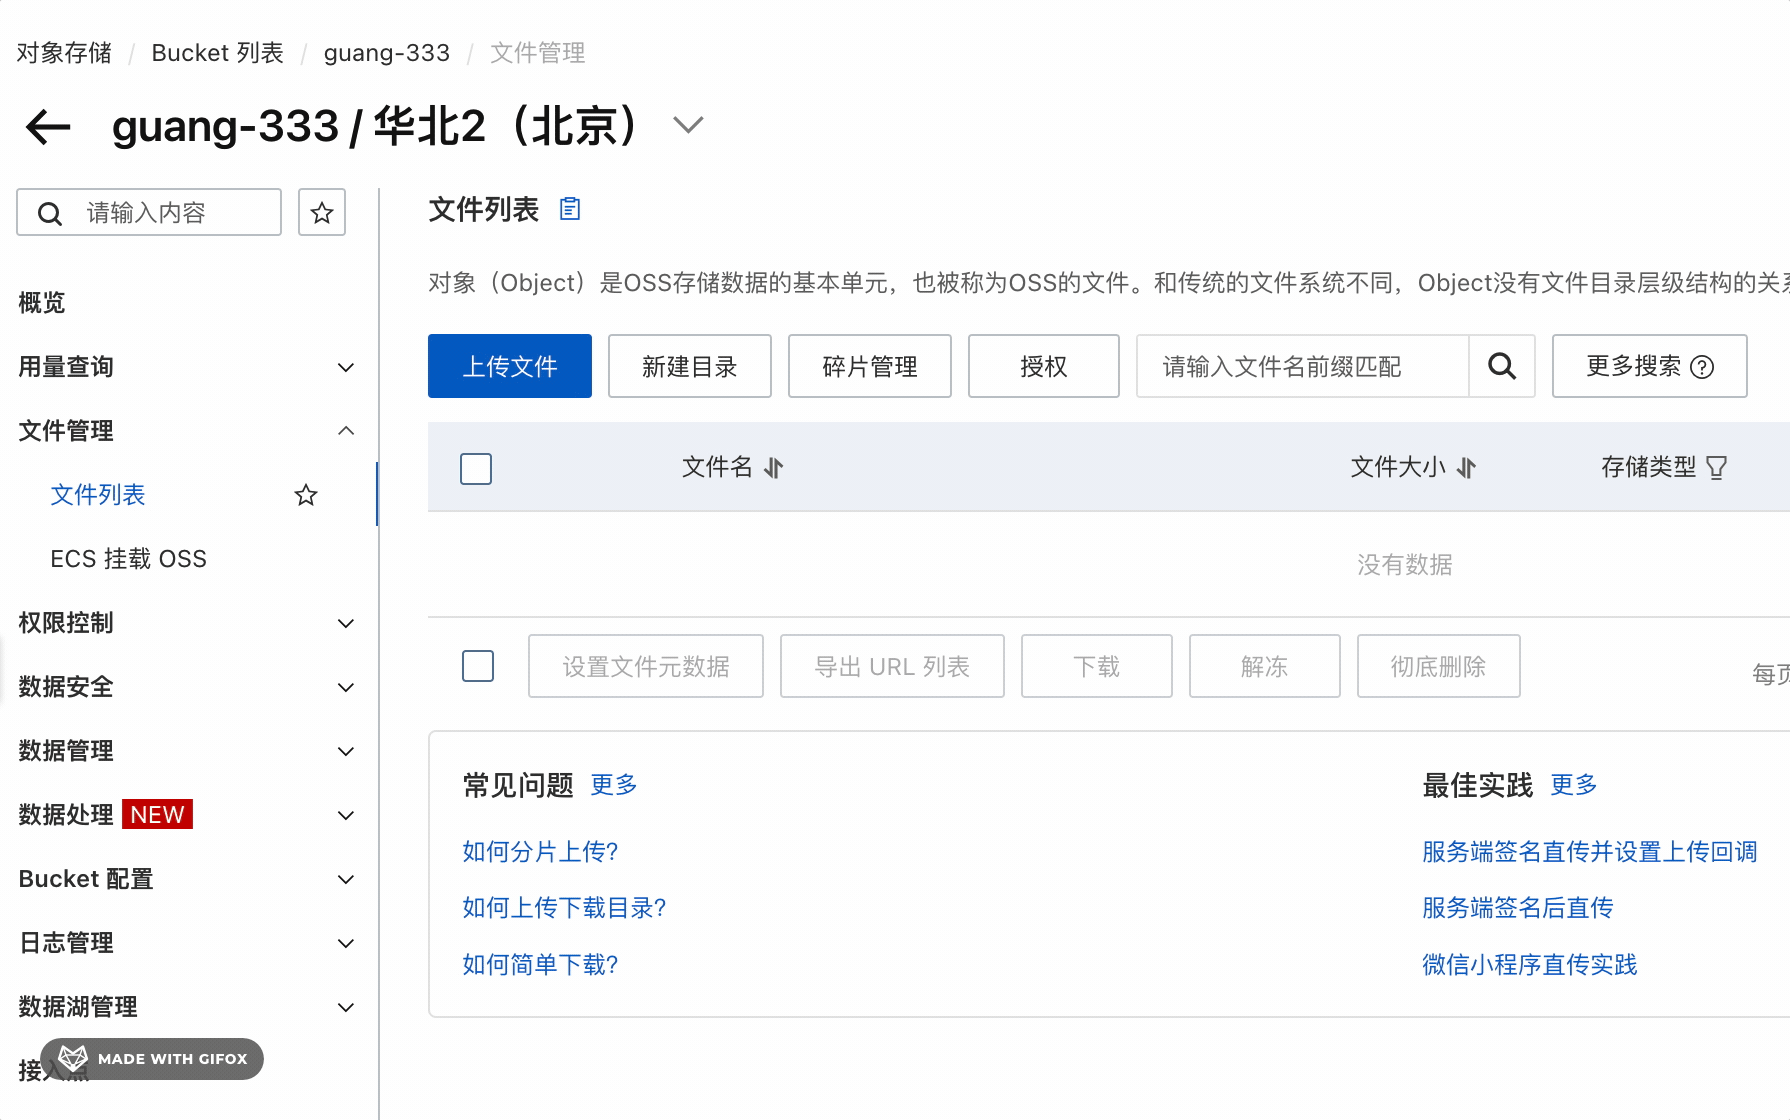This screenshot has width=1790, height=1120.
Task: Click the star favorites icon beside sidebar search
Action: click(322, 212)
